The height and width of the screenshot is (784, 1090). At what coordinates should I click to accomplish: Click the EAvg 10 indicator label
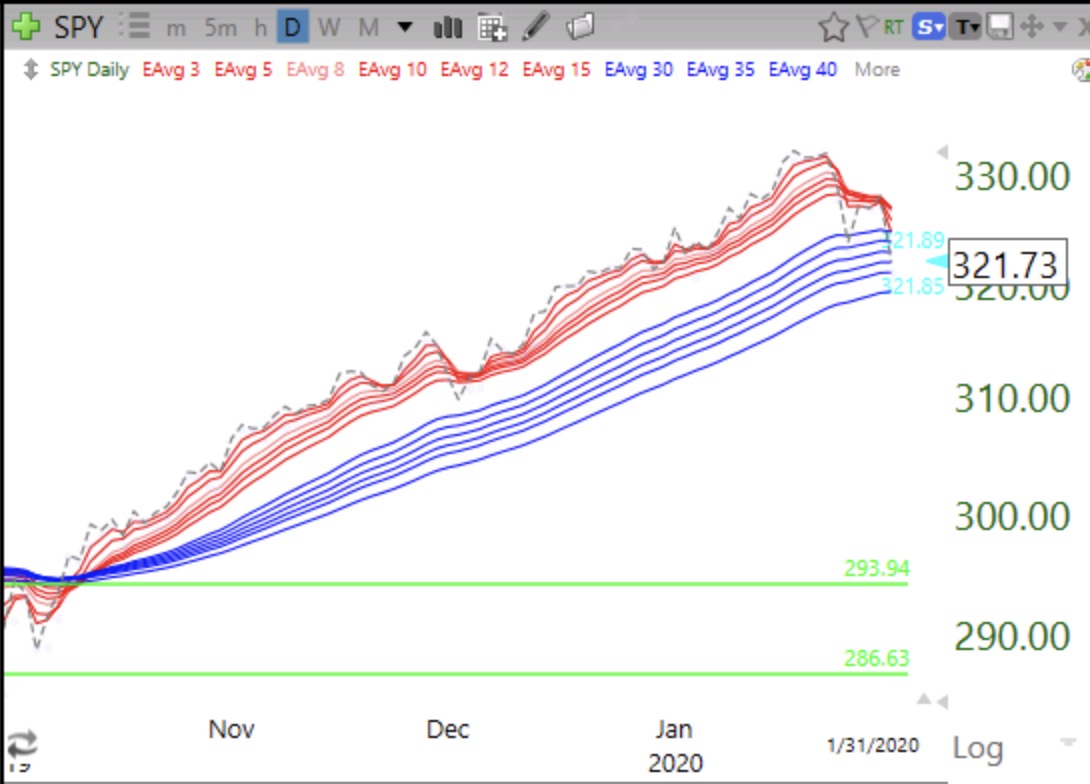(392, 70)
